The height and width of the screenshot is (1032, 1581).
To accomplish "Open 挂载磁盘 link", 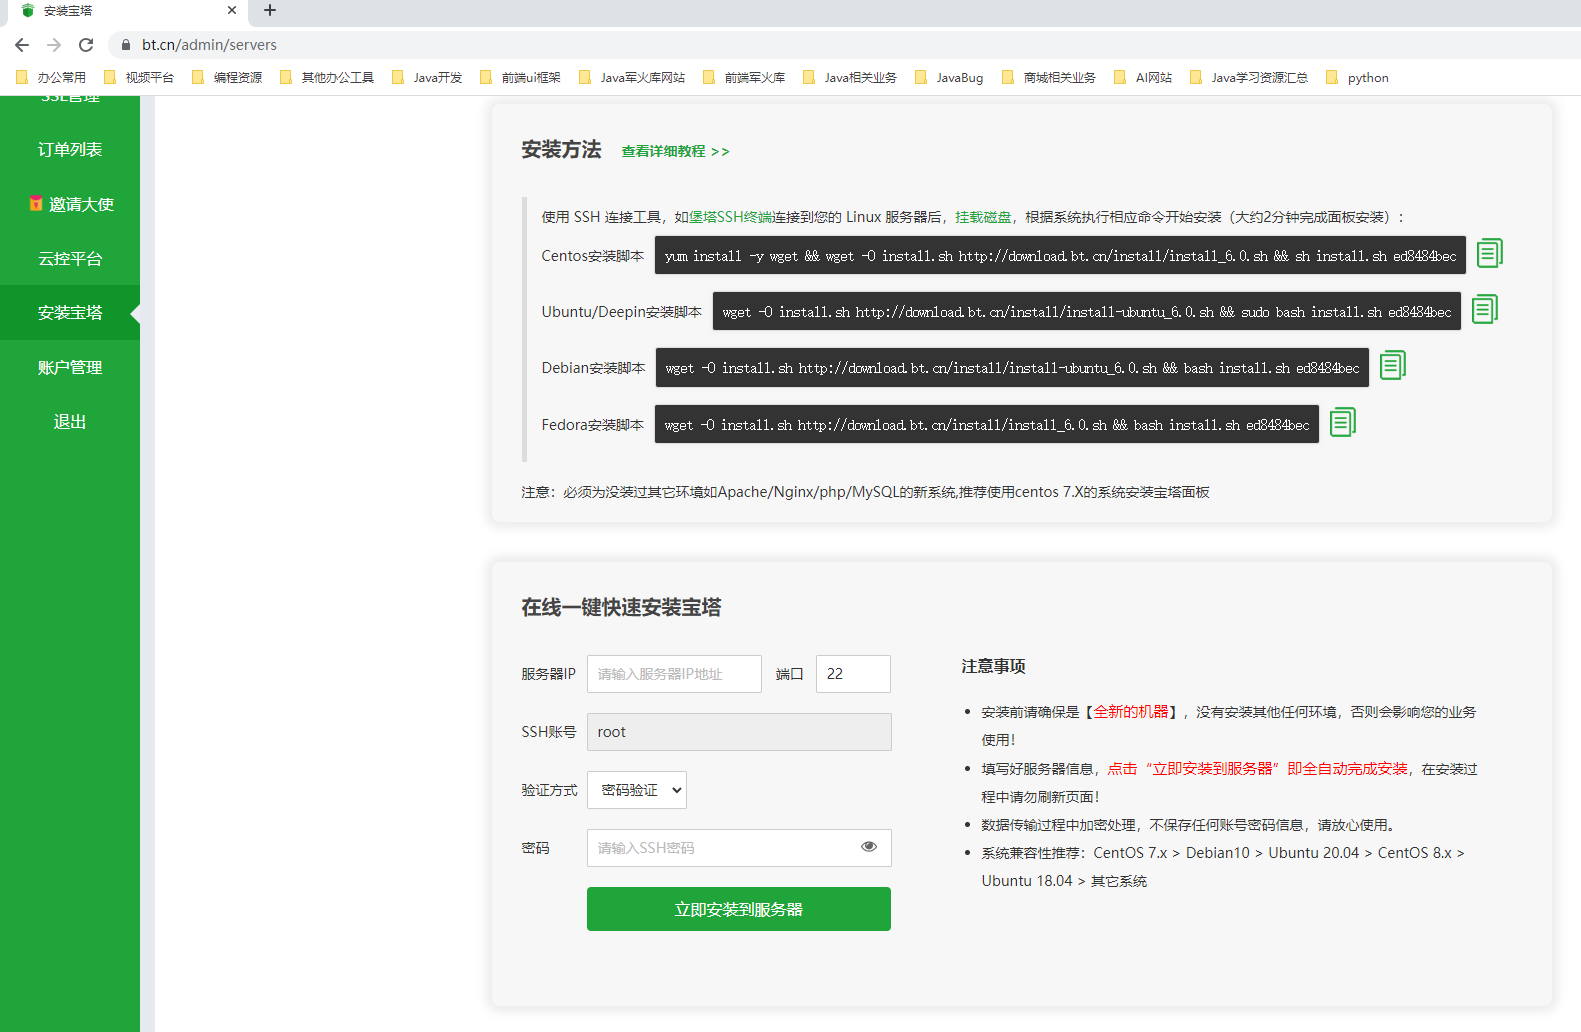I will (983, 217).
